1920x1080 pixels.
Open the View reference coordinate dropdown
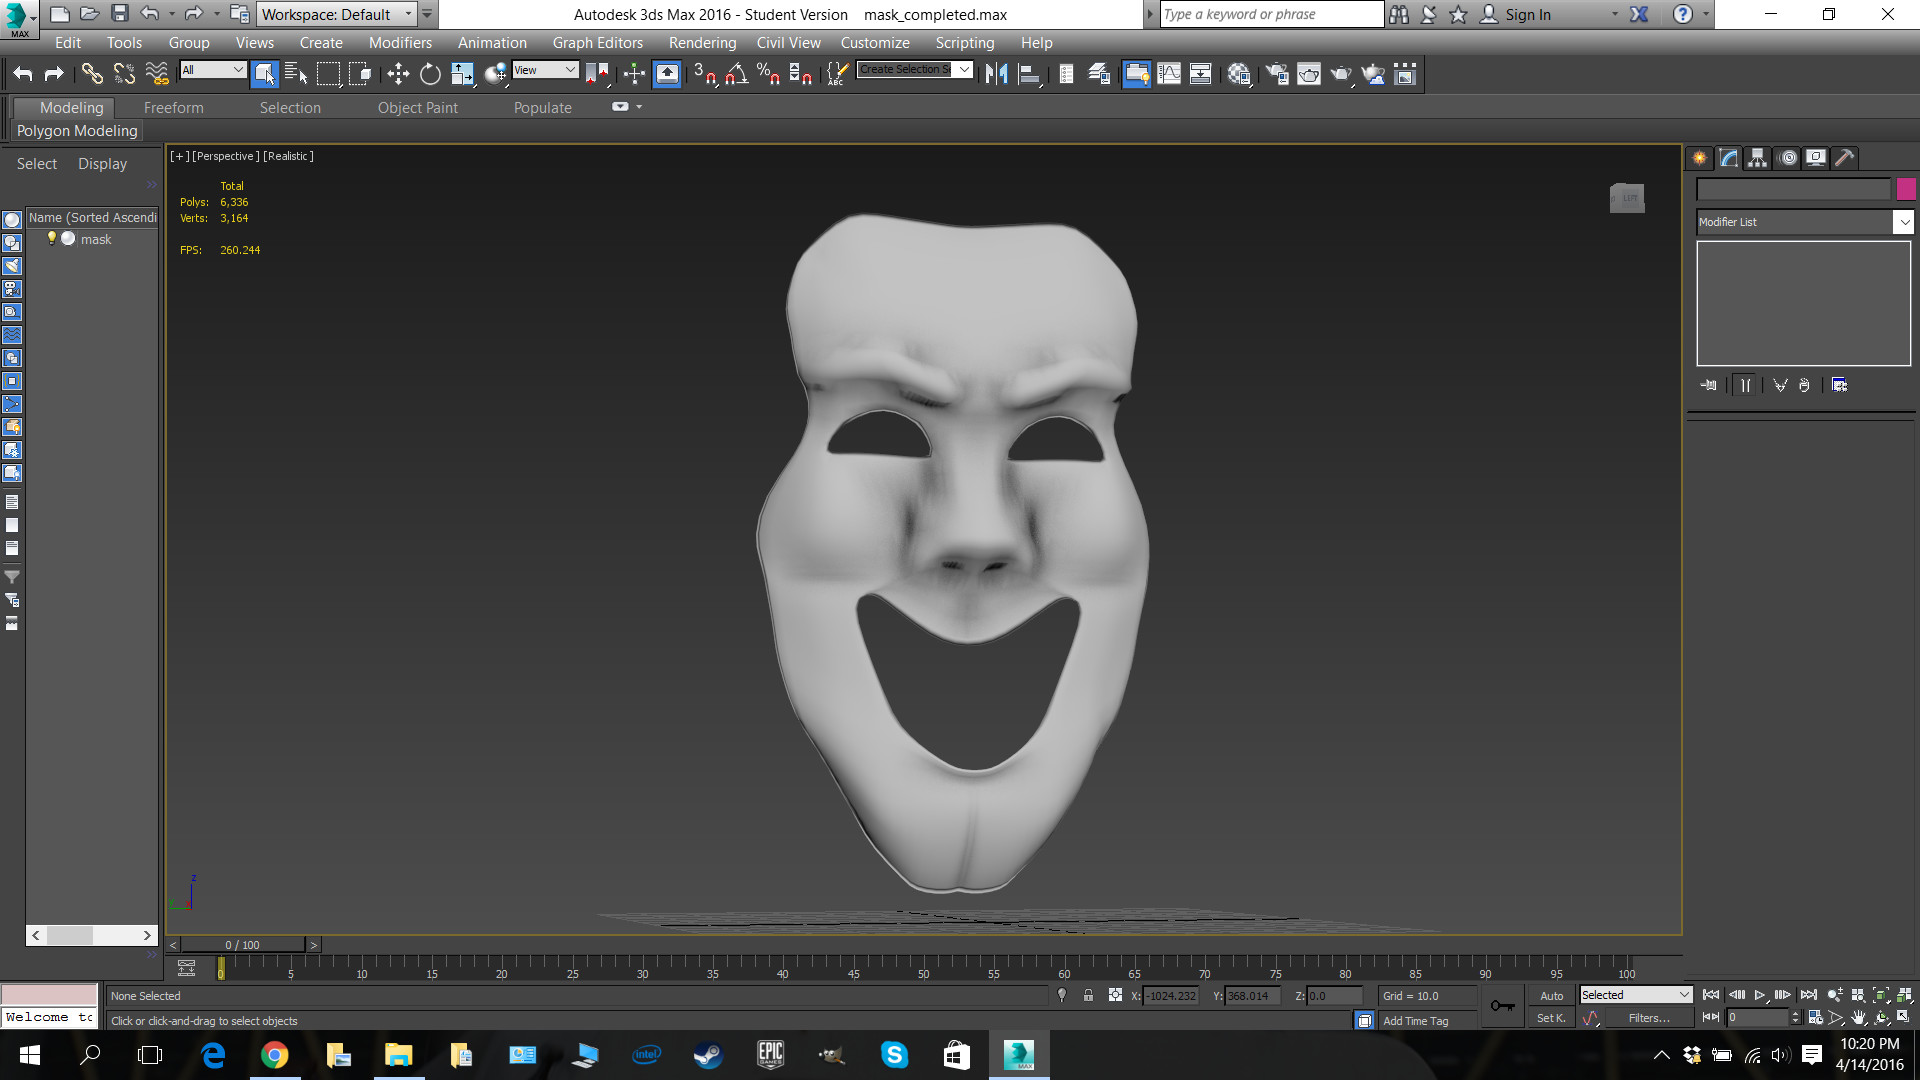point(545,69)
